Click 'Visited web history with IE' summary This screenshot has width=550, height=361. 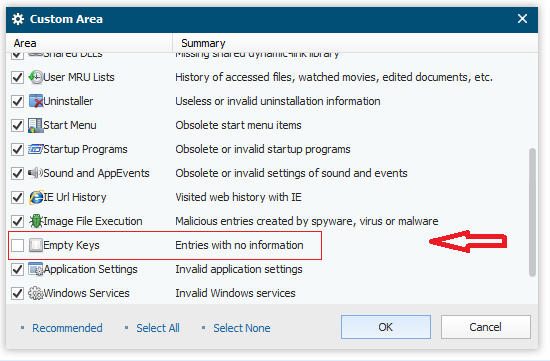tap(239, 197)
